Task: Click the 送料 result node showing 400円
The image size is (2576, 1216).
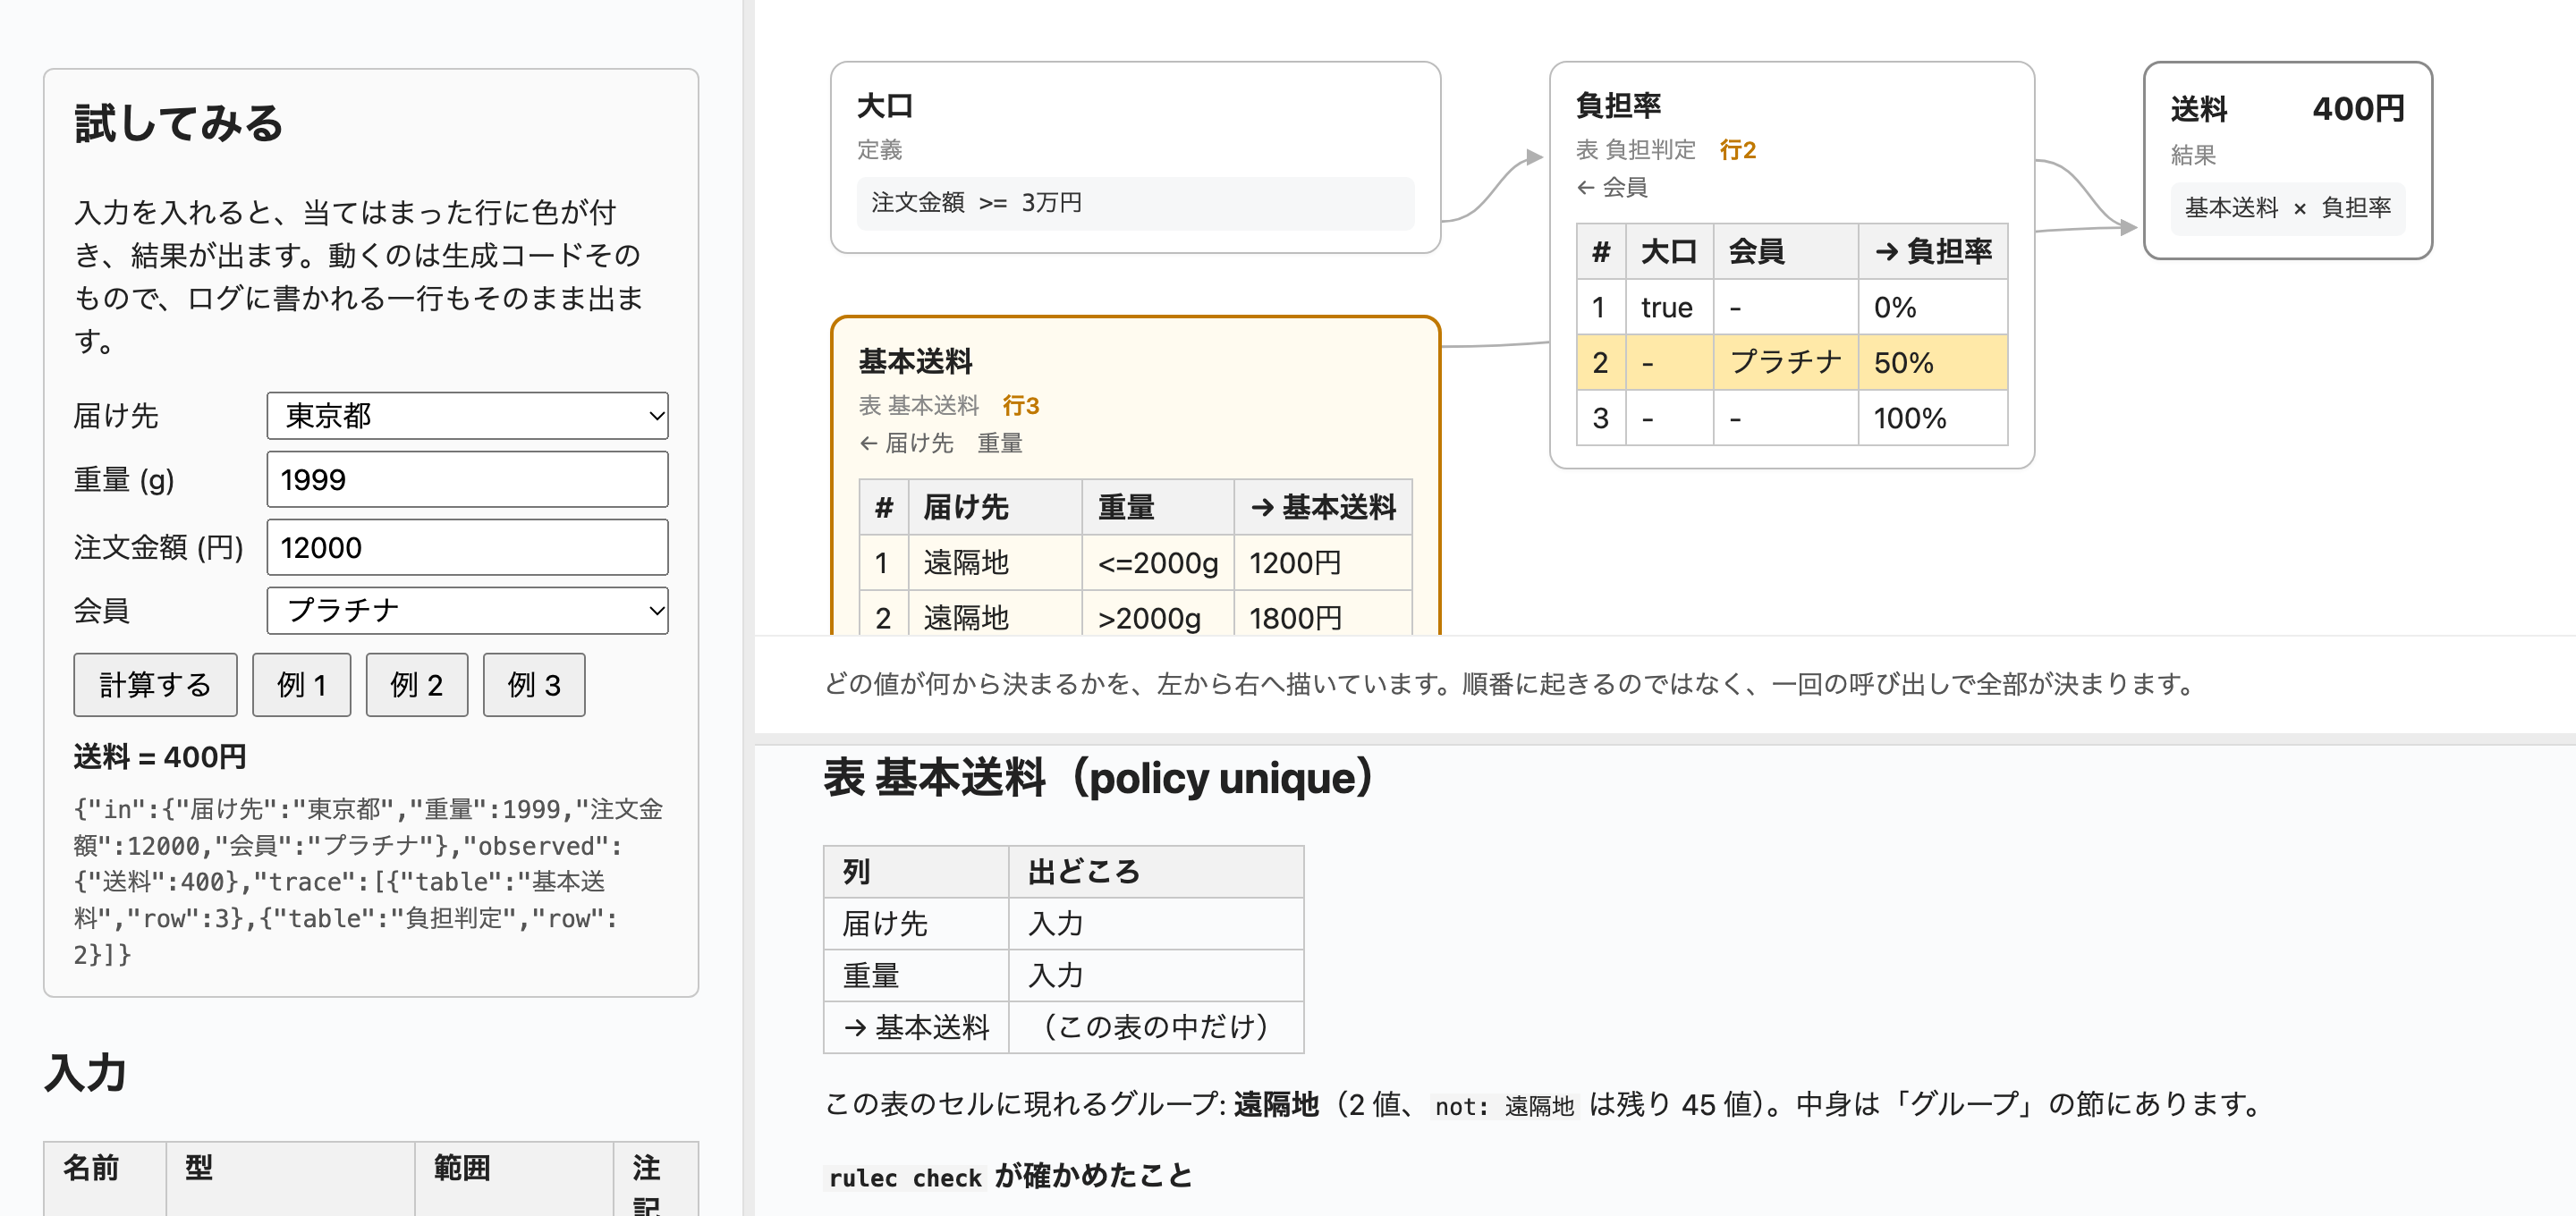Action: (2288, 160)
